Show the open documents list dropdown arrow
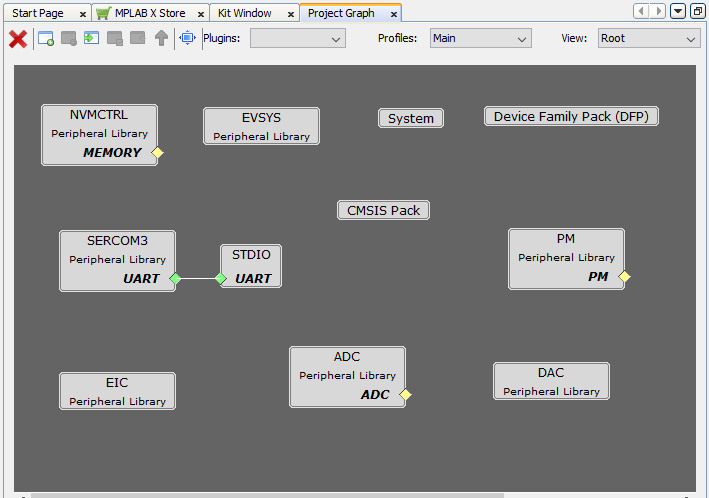This screenshot has height=498, width=709. [x=678, y=11]
